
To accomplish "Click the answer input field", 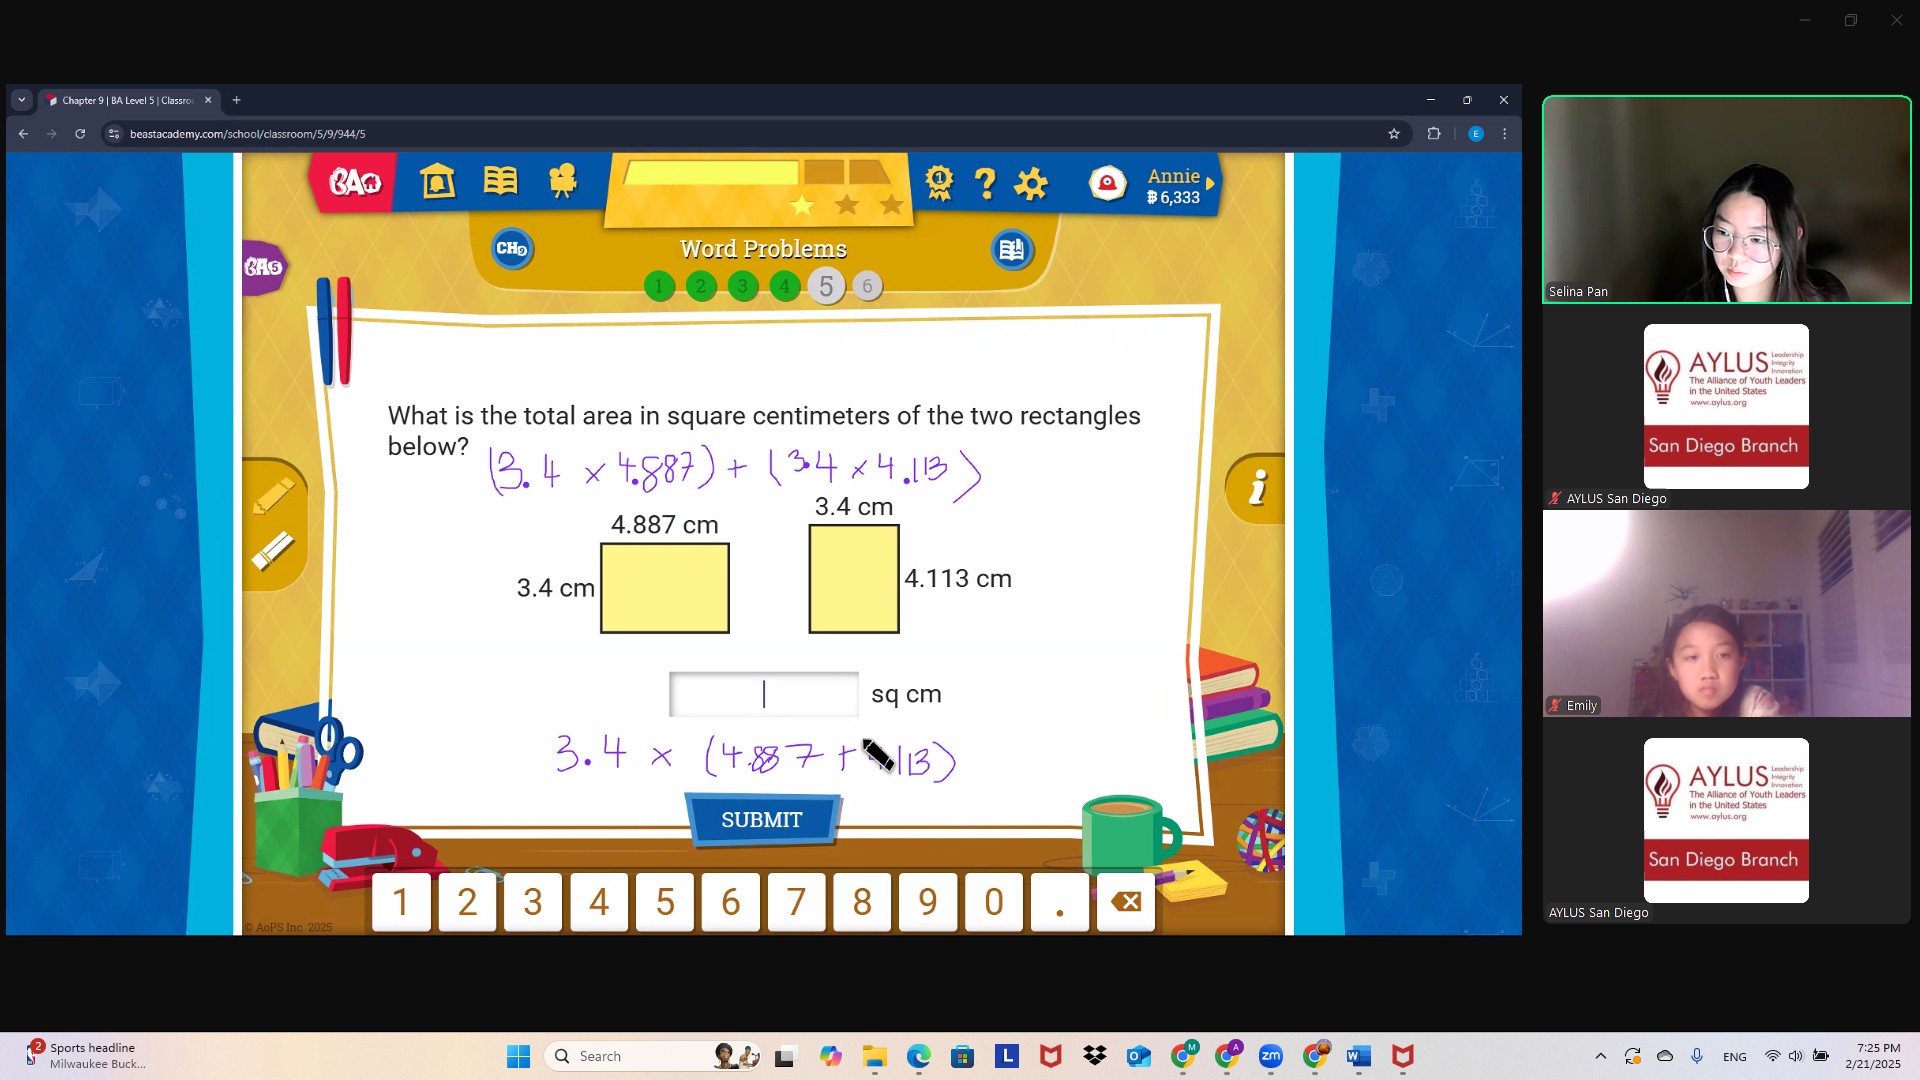I will [x=763, y=694].
